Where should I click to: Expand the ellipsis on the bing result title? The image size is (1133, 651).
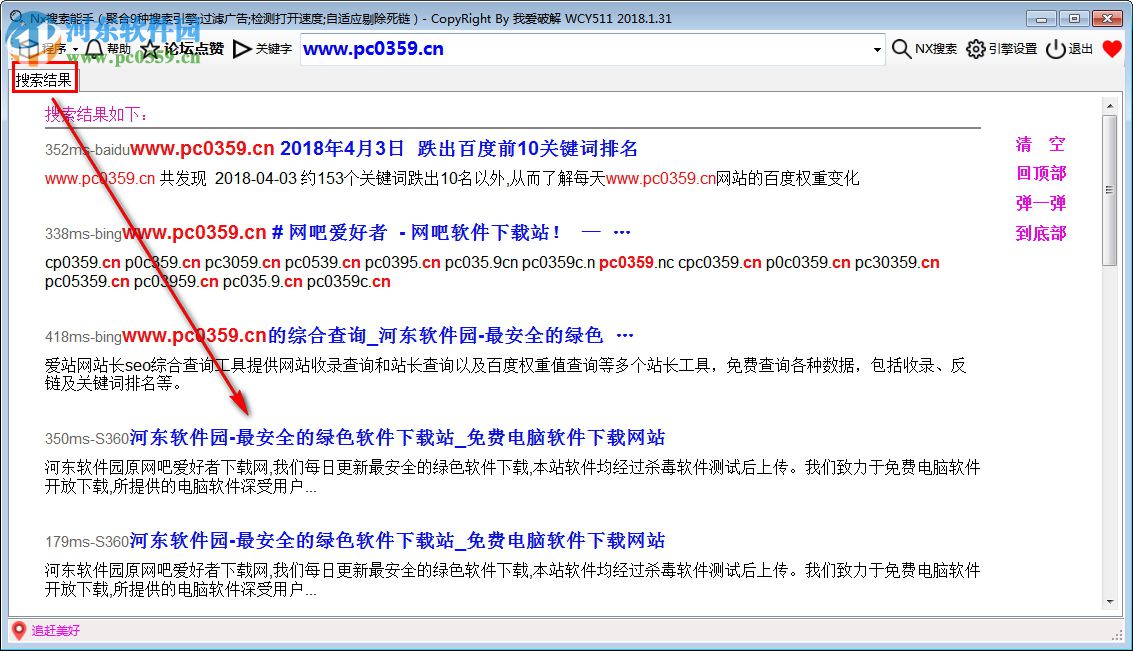tap(622, 231)
